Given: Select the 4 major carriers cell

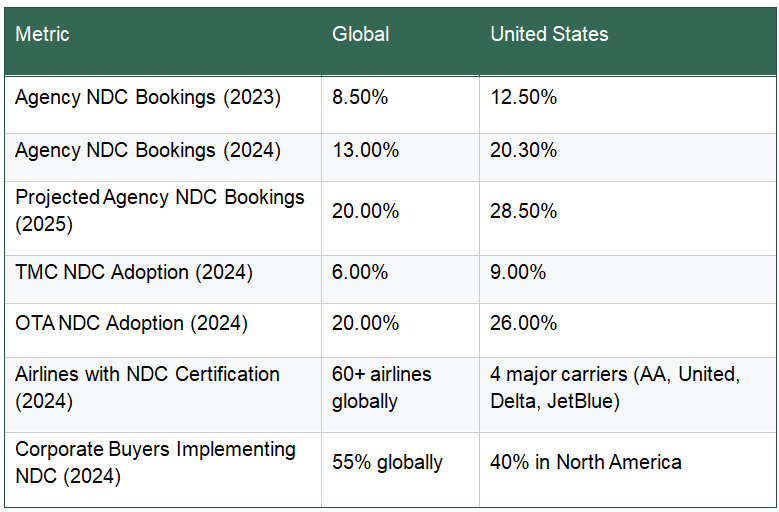Looking at the screenshot, I should point(614,387).
